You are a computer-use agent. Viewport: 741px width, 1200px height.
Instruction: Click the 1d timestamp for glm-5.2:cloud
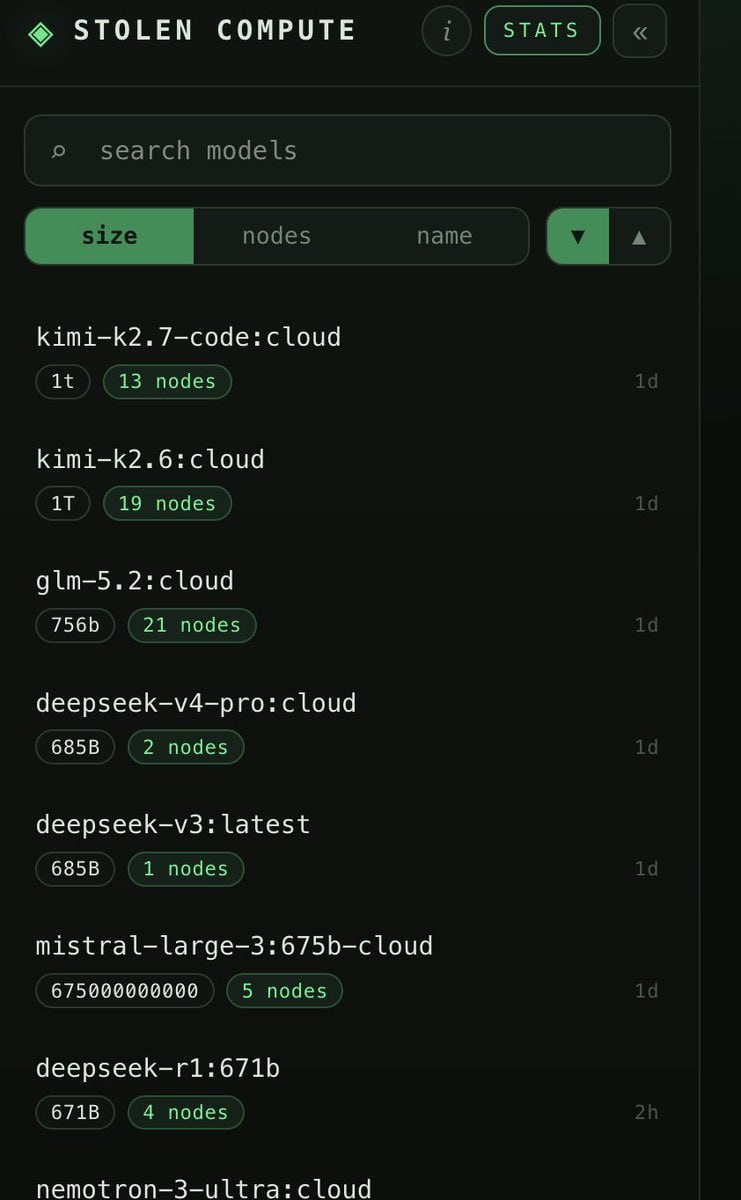pyautogui.click(x=646, y=625)
